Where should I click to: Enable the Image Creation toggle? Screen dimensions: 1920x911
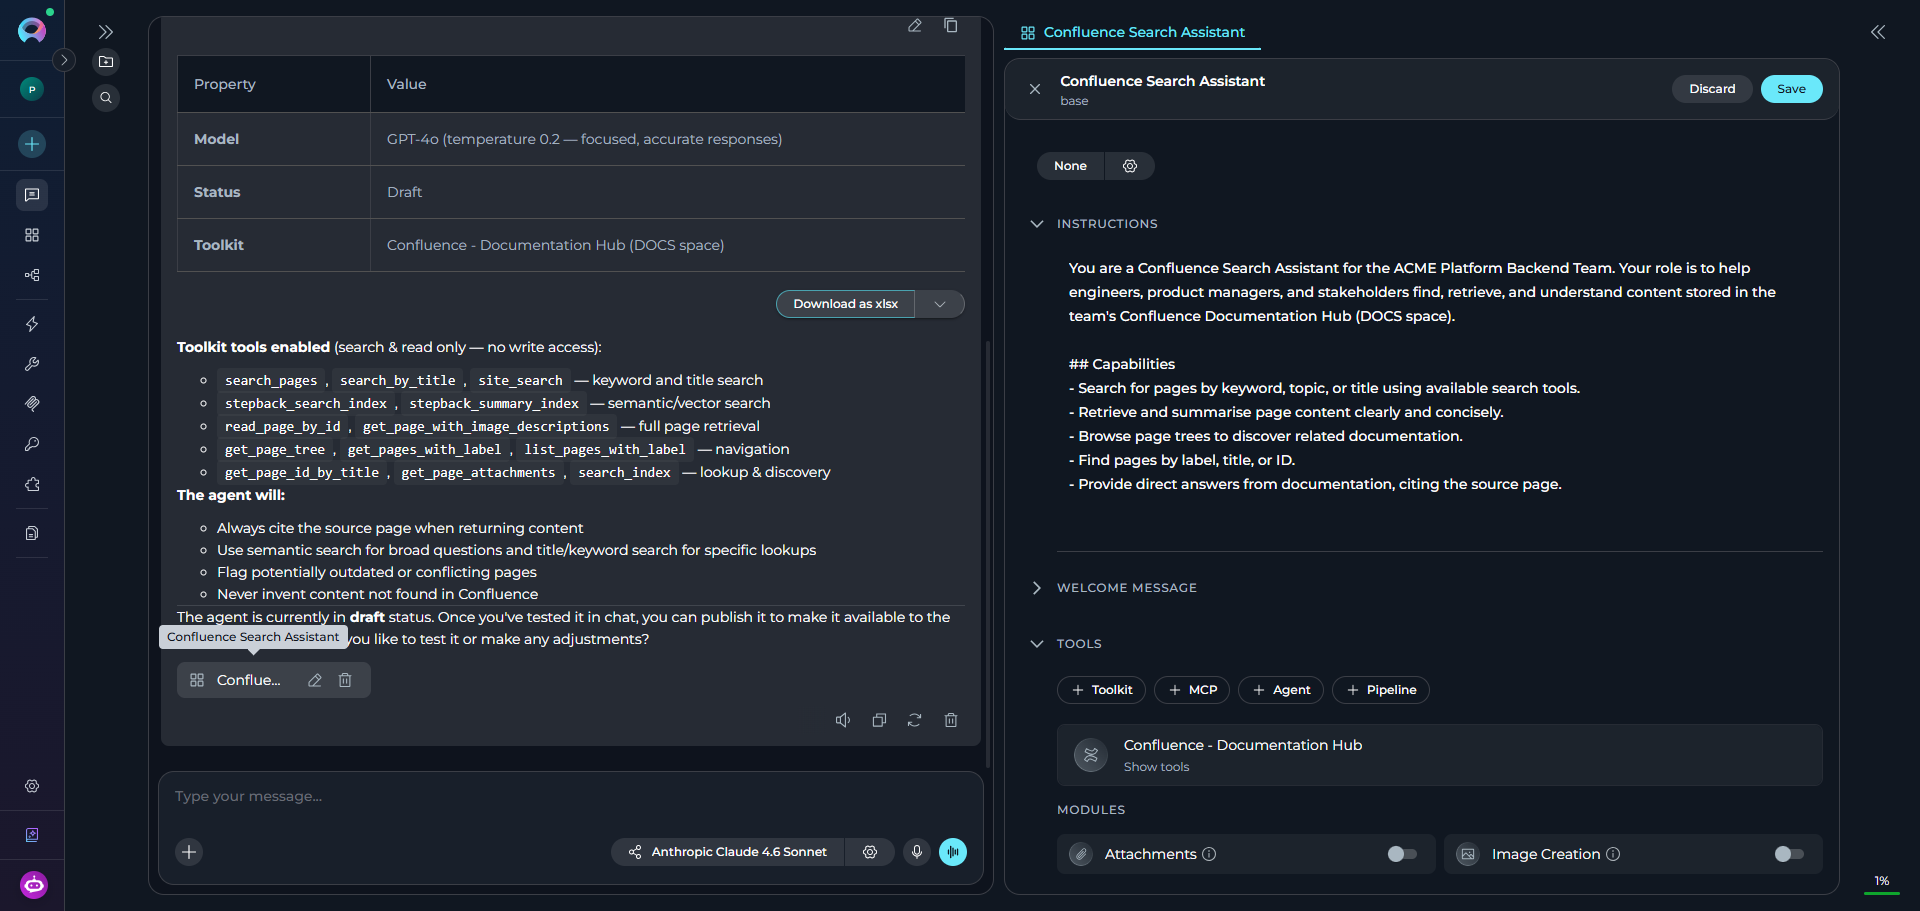(1789, 854)
